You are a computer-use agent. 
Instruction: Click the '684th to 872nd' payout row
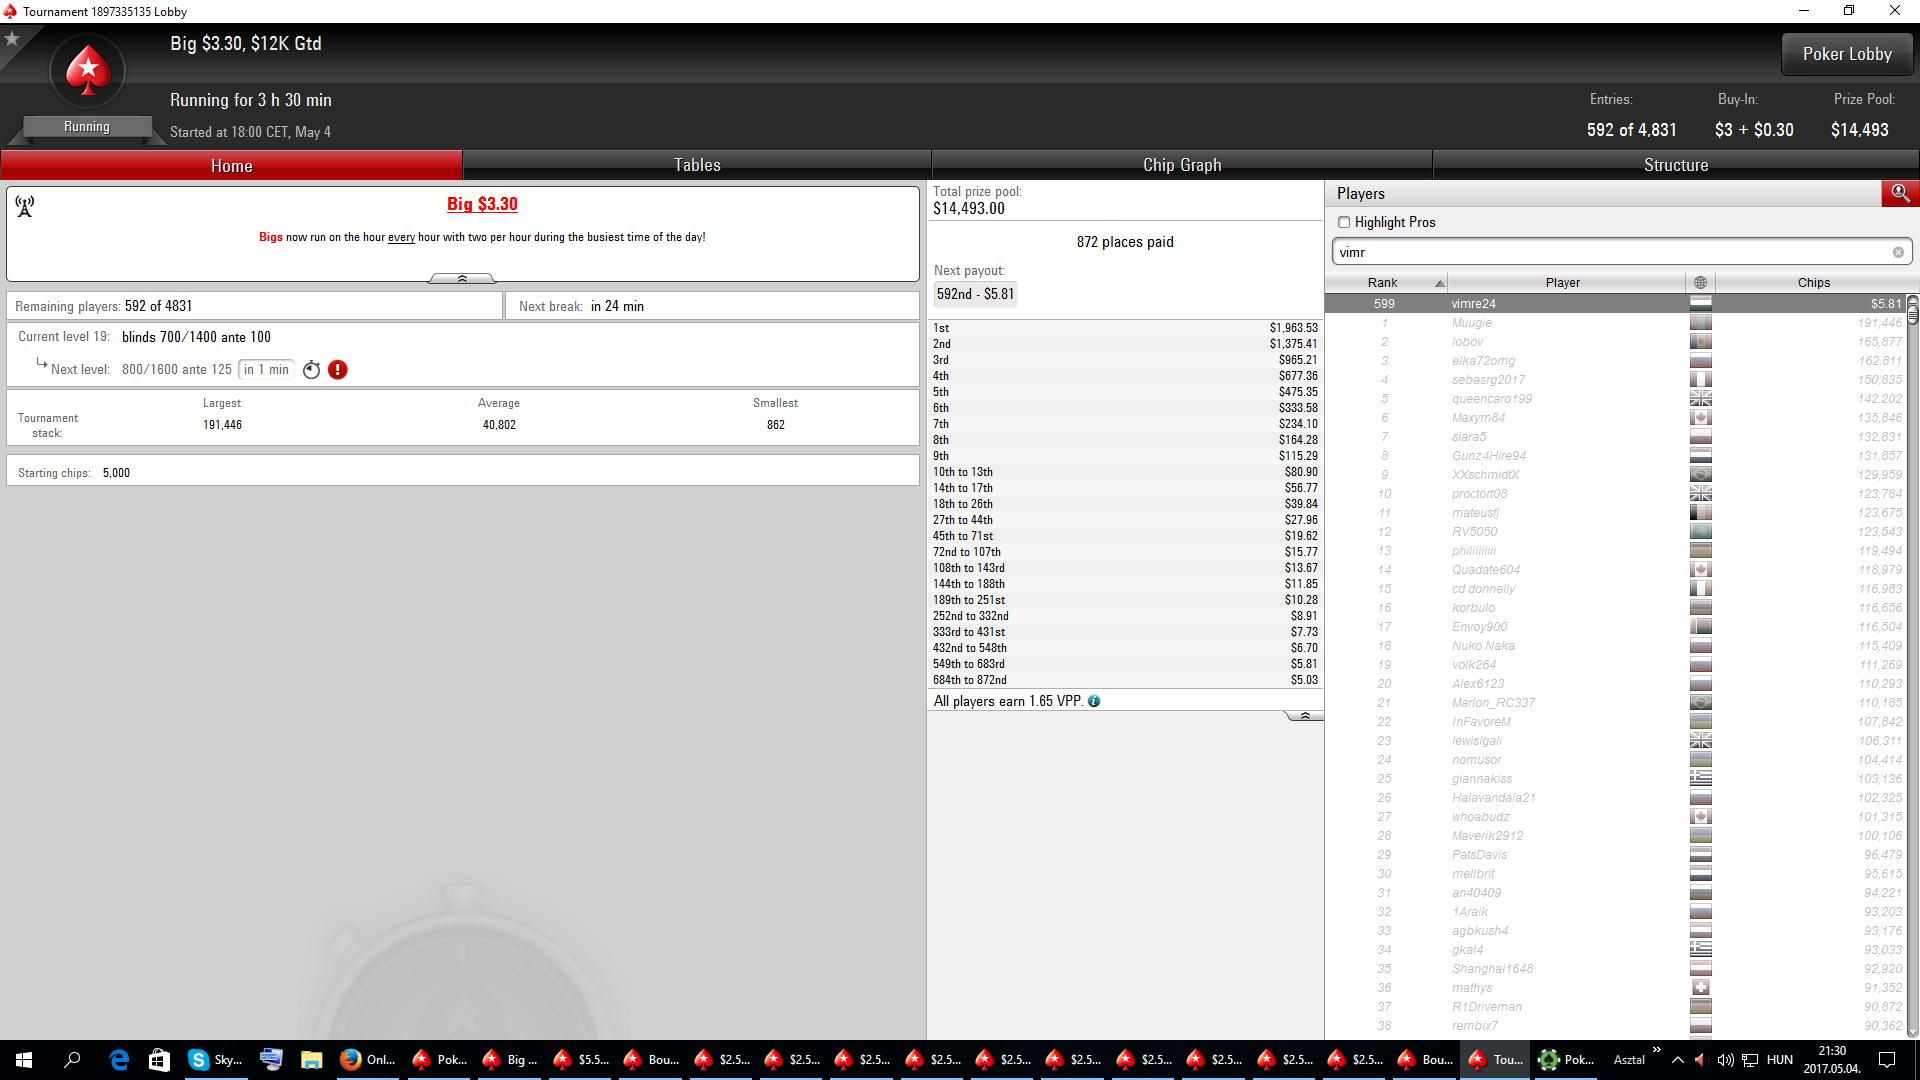click(1125, 680)
